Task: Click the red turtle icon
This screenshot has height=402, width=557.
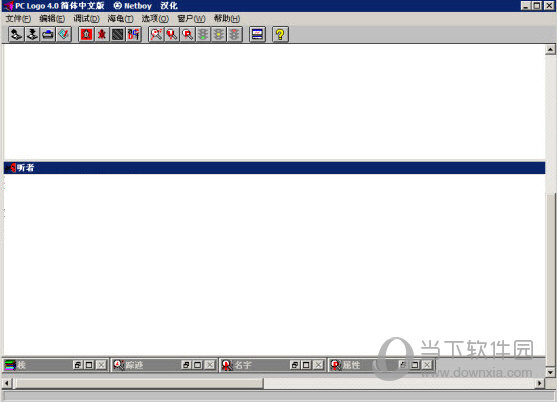Action: tap(102, 34)
